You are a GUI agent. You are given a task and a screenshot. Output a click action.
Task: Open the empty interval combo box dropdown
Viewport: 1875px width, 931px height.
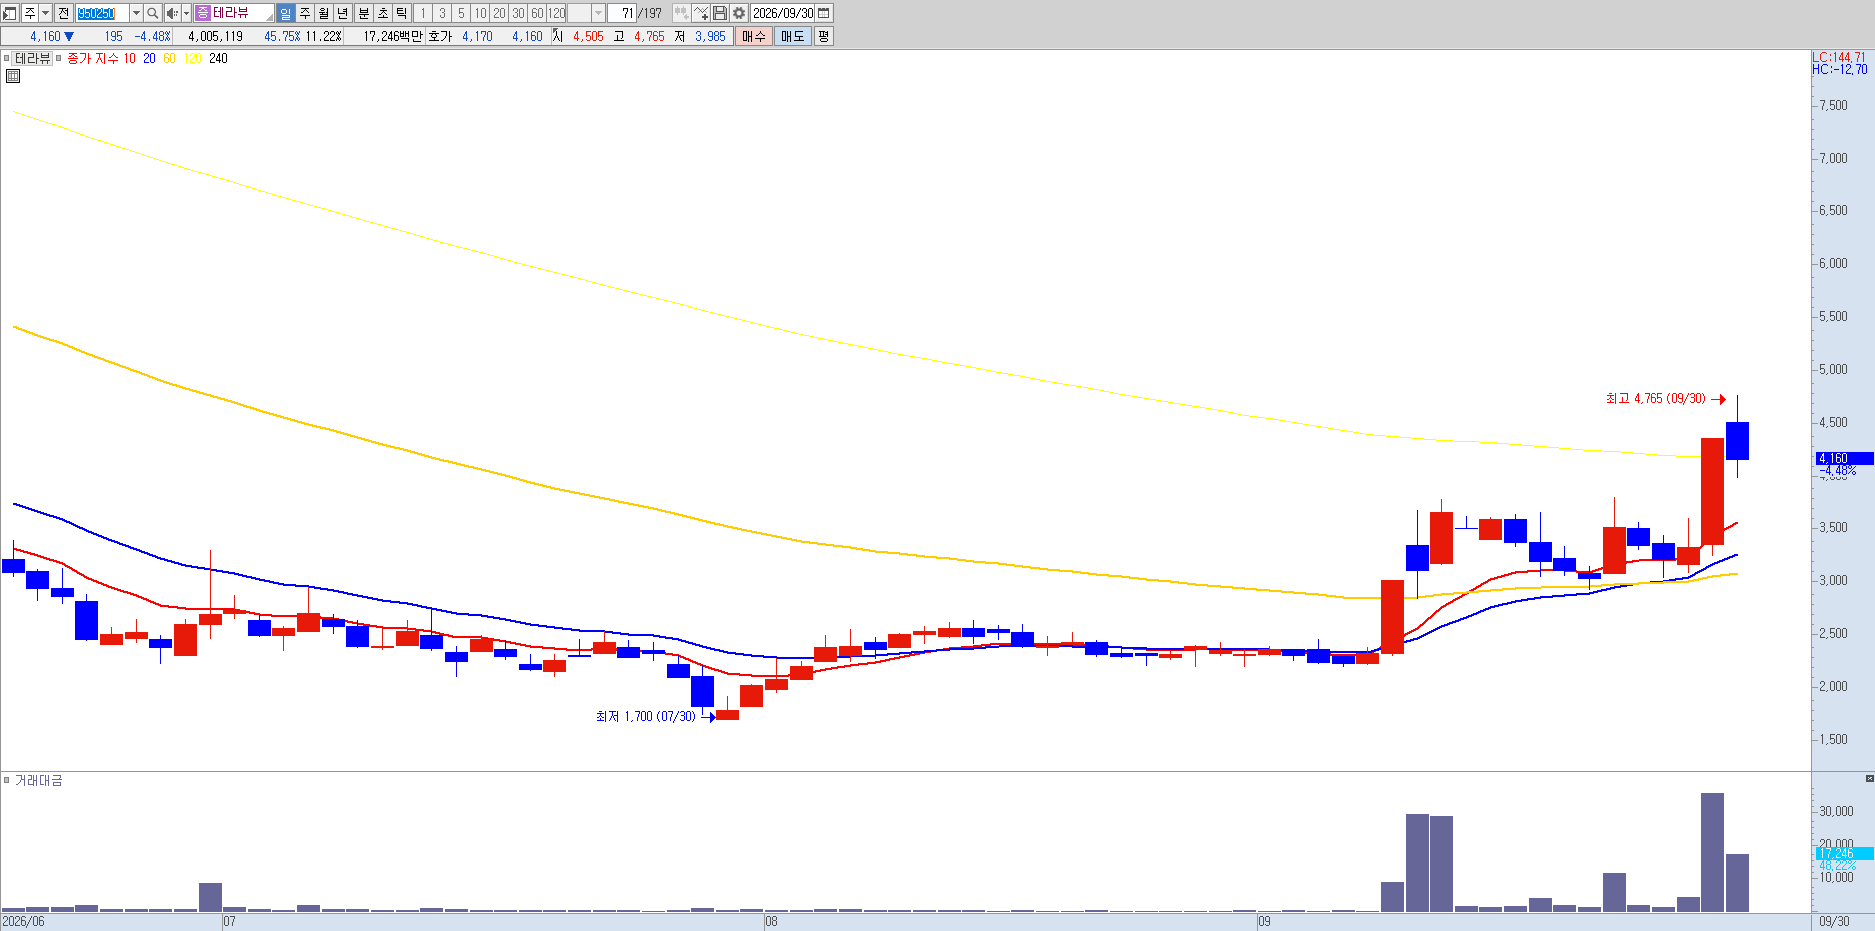coord(598,13)
